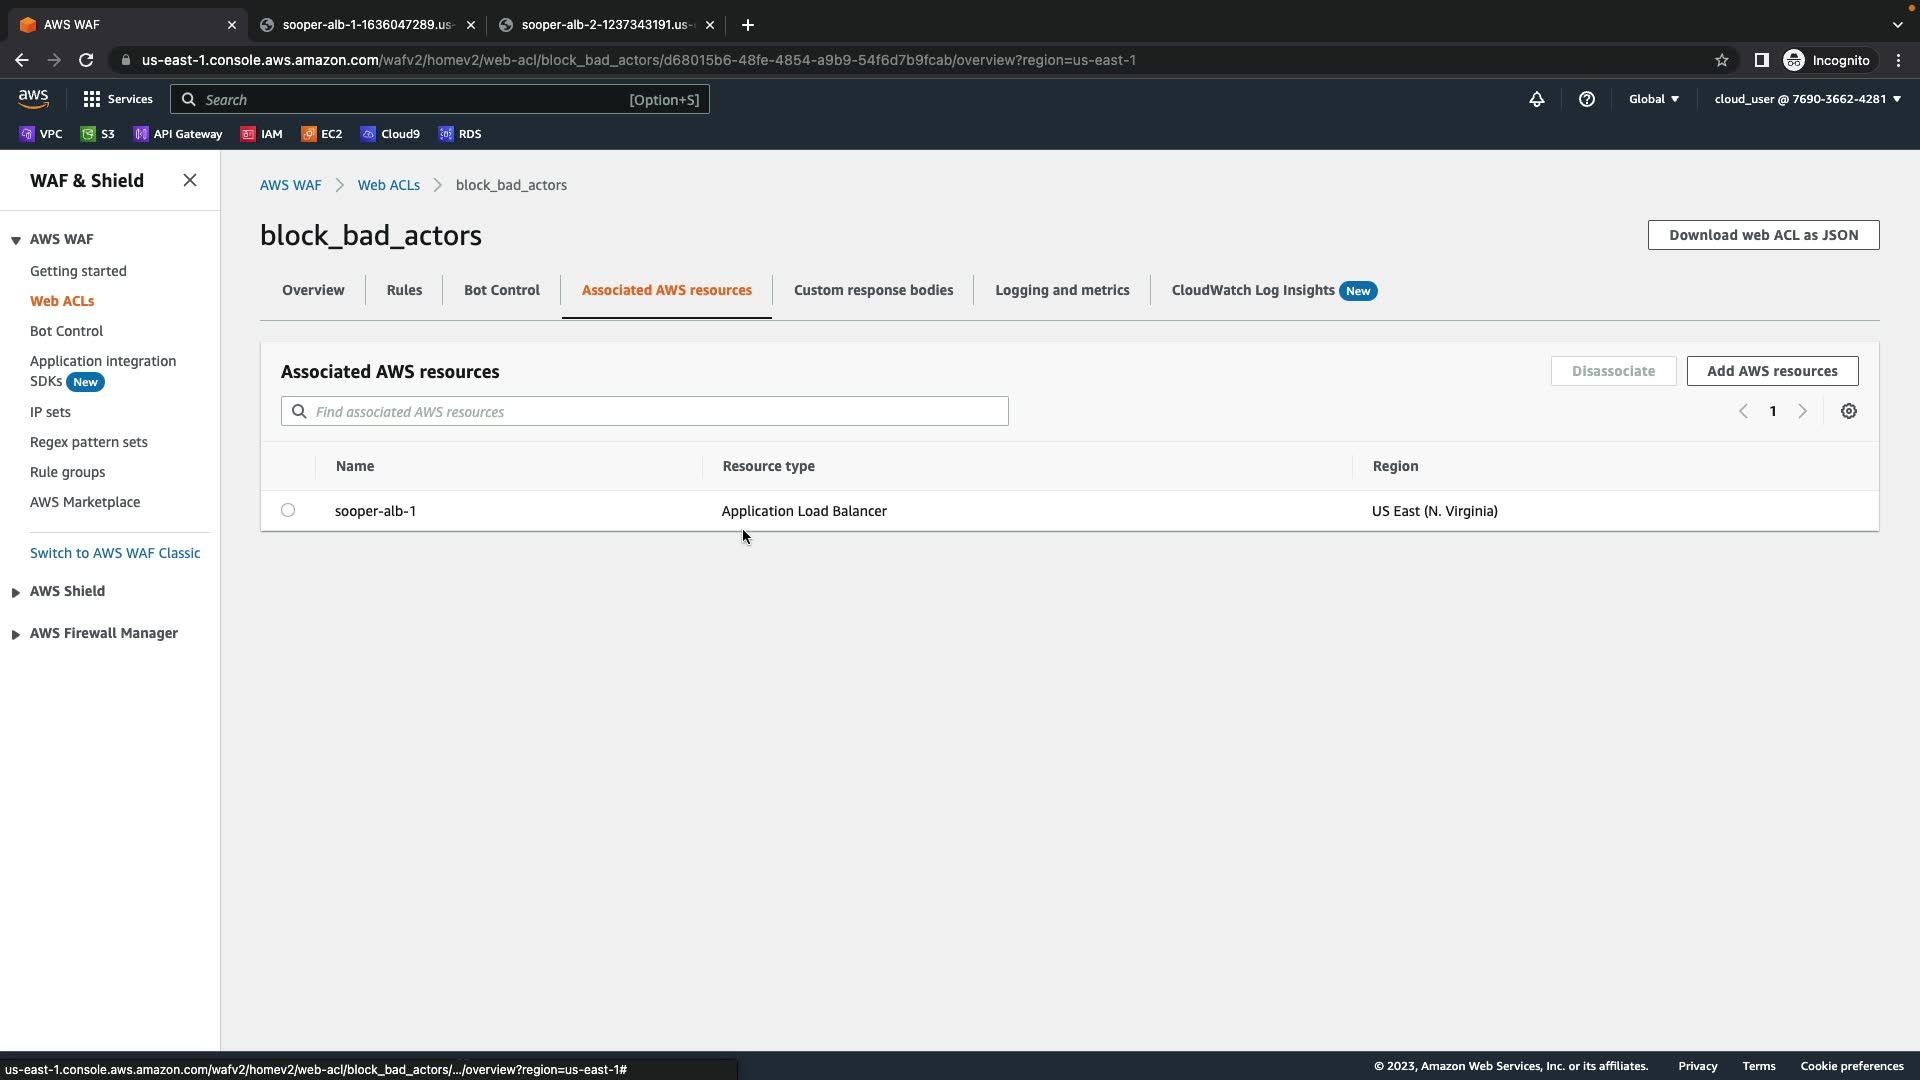This screenshot has height=1080, width=1920.
Task: Open the notifications bell icon
Action: tap(1536, 99)
